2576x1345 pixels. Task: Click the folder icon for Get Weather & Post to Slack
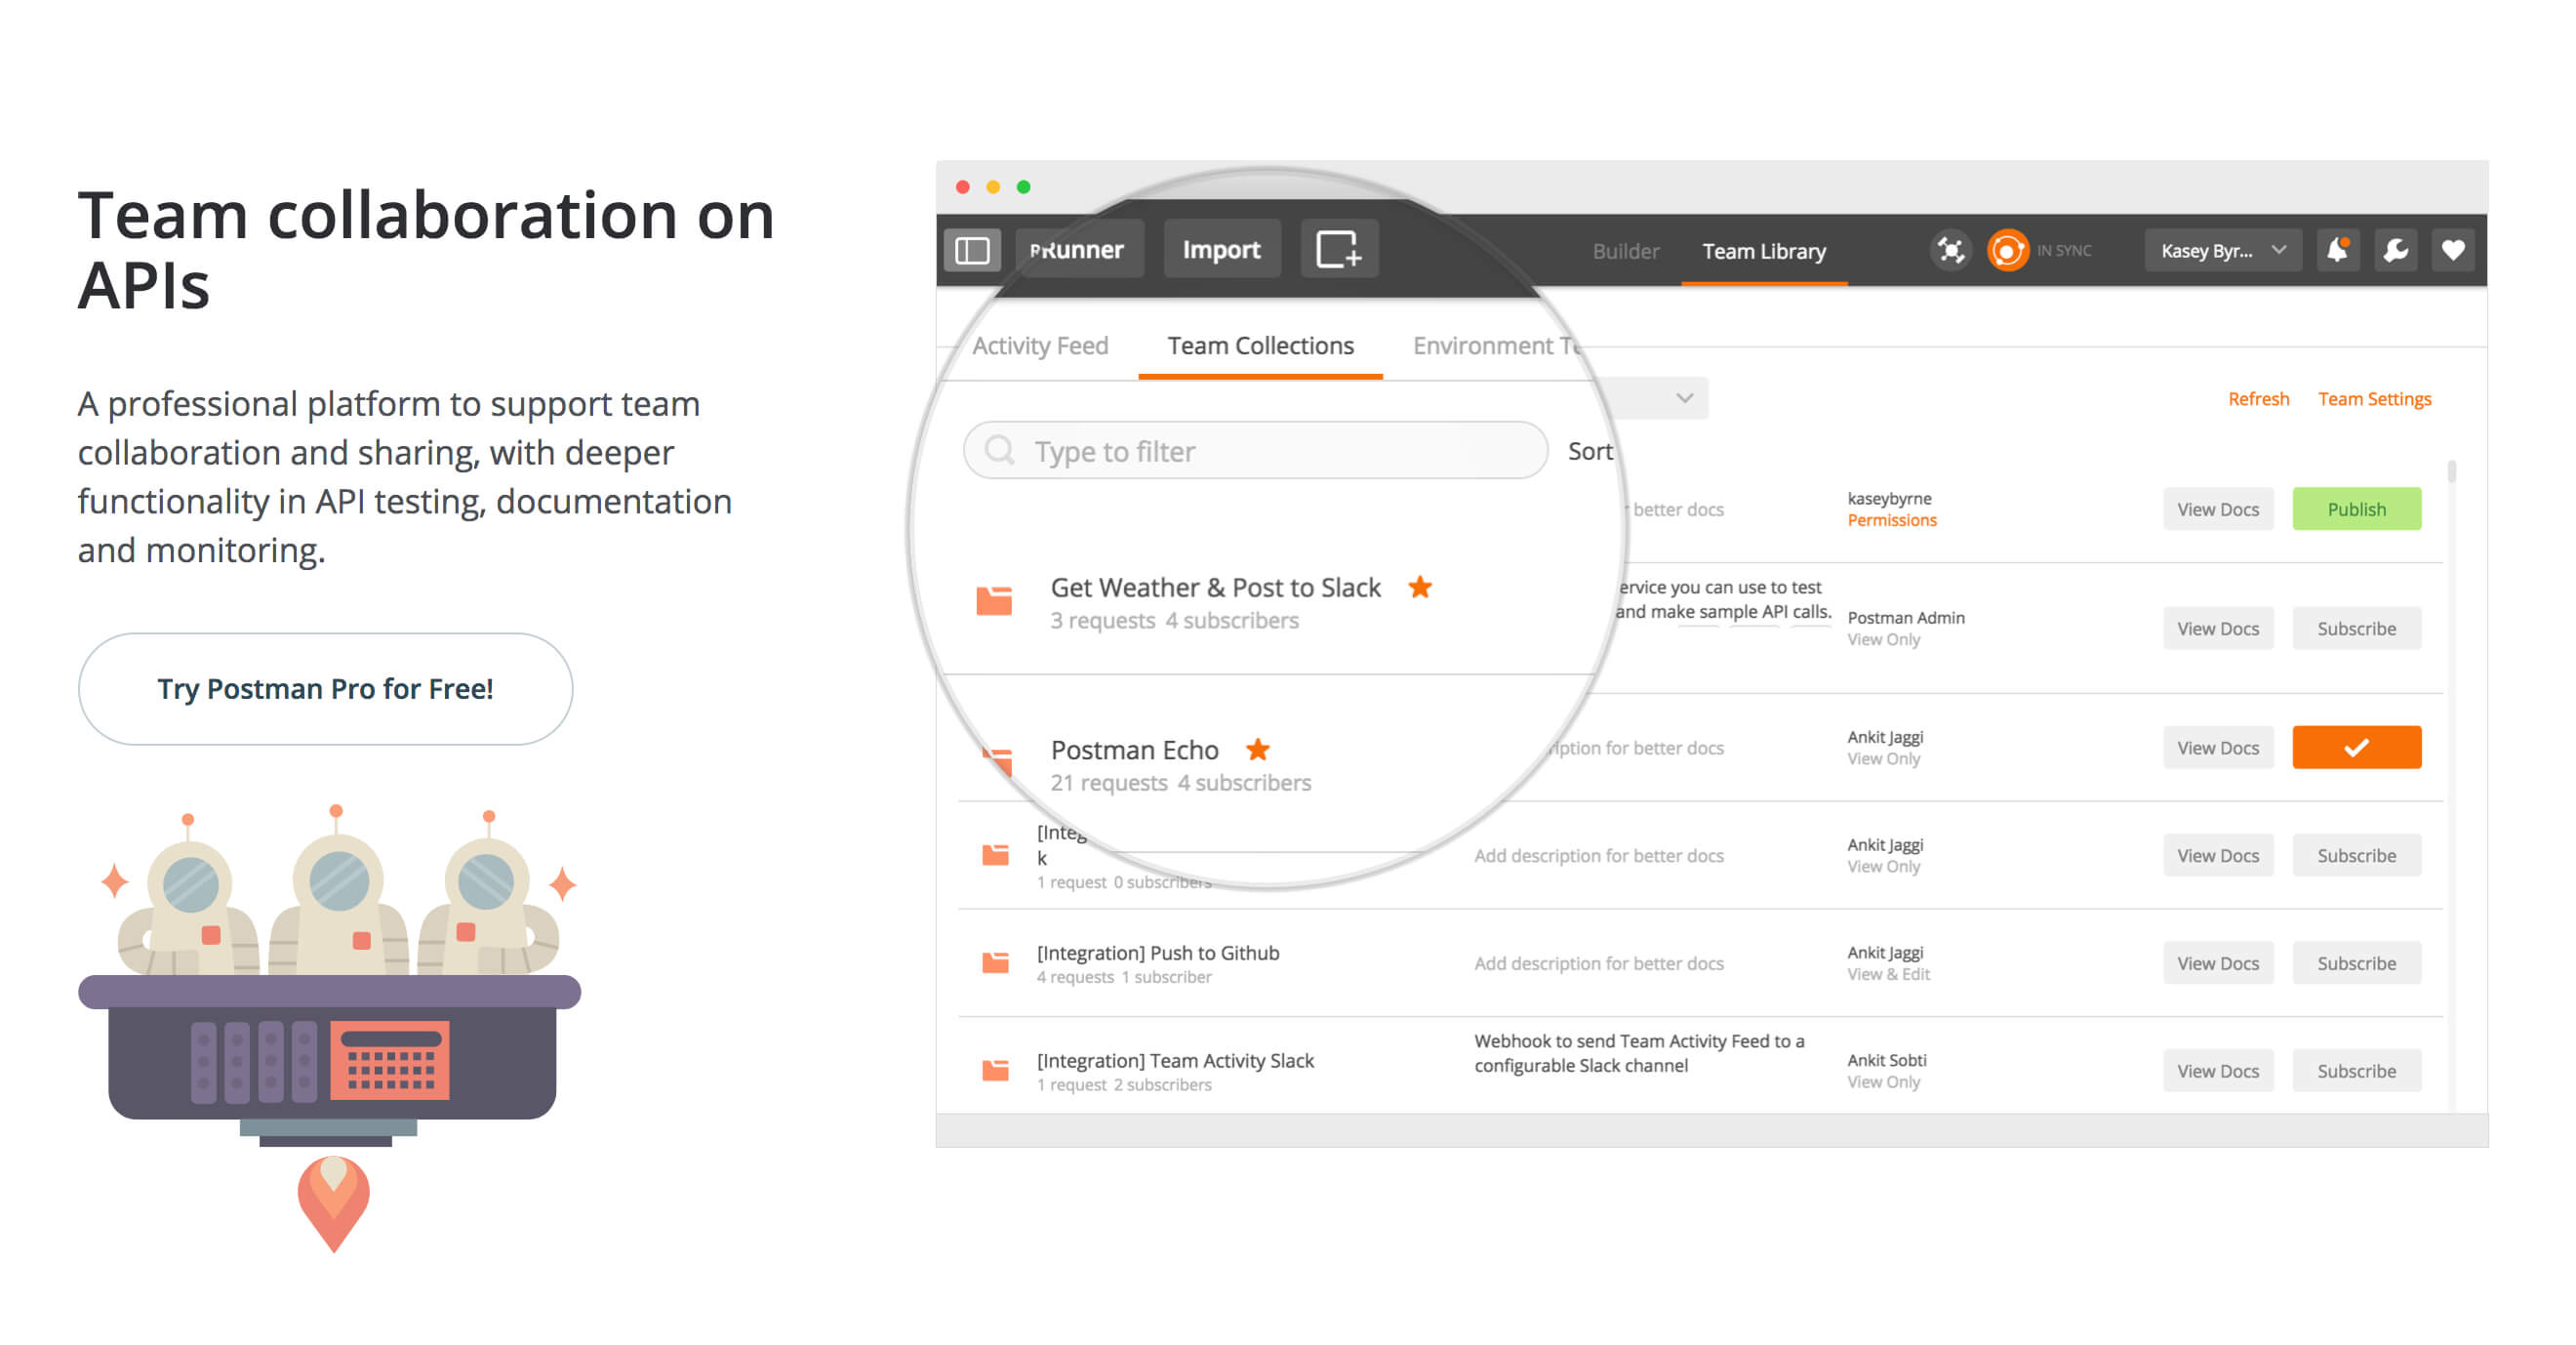(x=994, y=601)
